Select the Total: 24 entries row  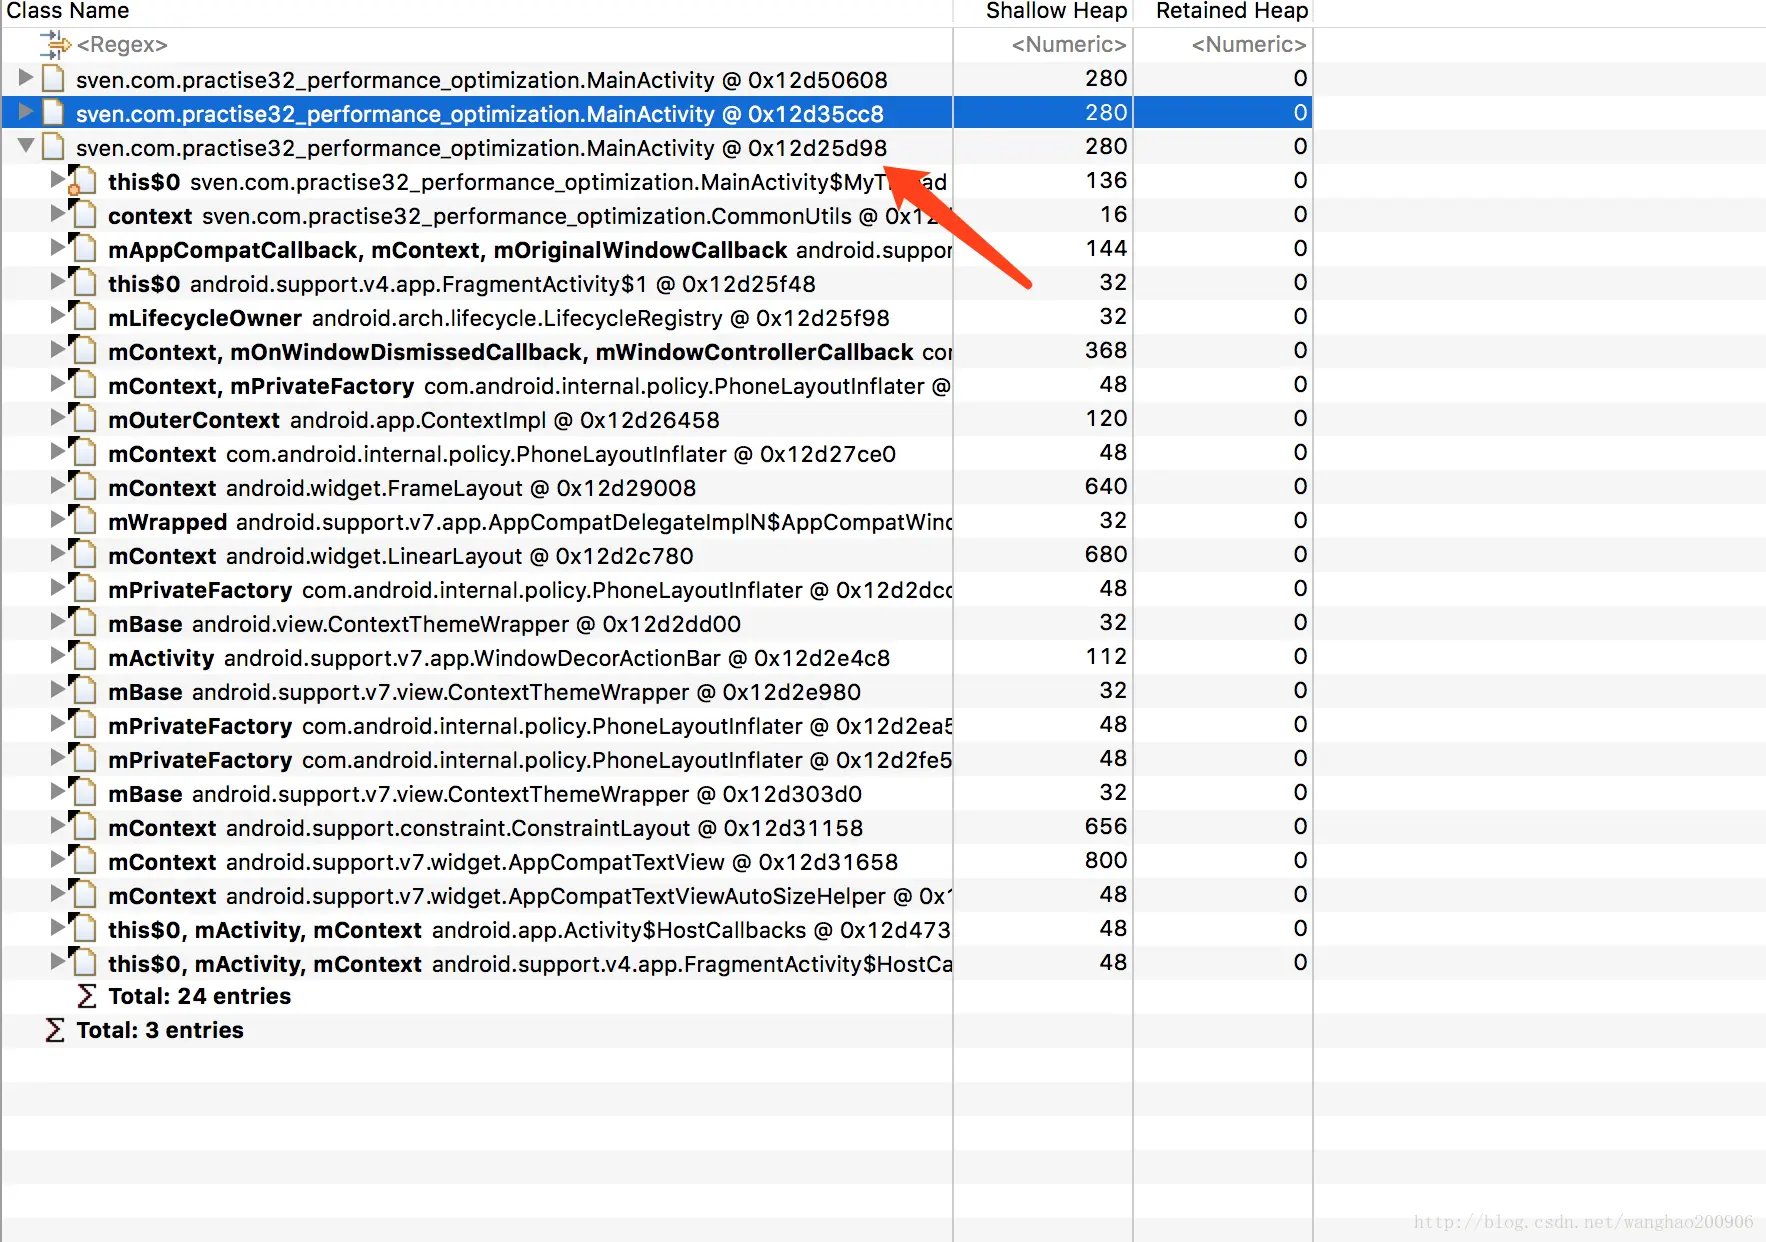pyautogui.click(x=656, y=997)
